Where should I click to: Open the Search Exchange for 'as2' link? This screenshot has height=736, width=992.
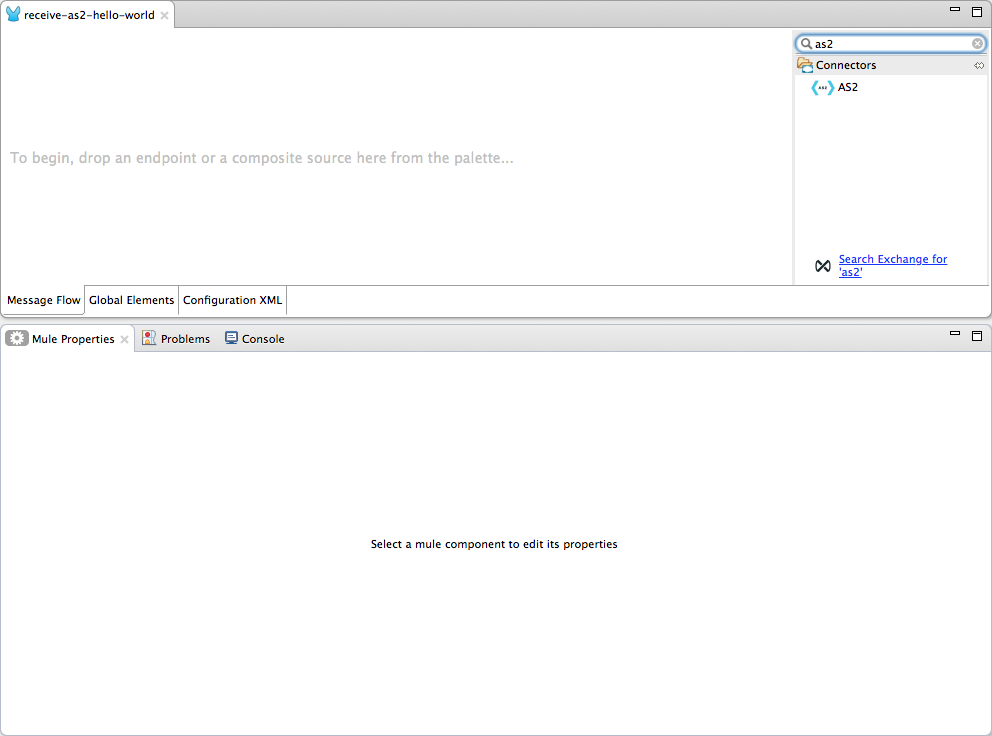tap(892, 259)
